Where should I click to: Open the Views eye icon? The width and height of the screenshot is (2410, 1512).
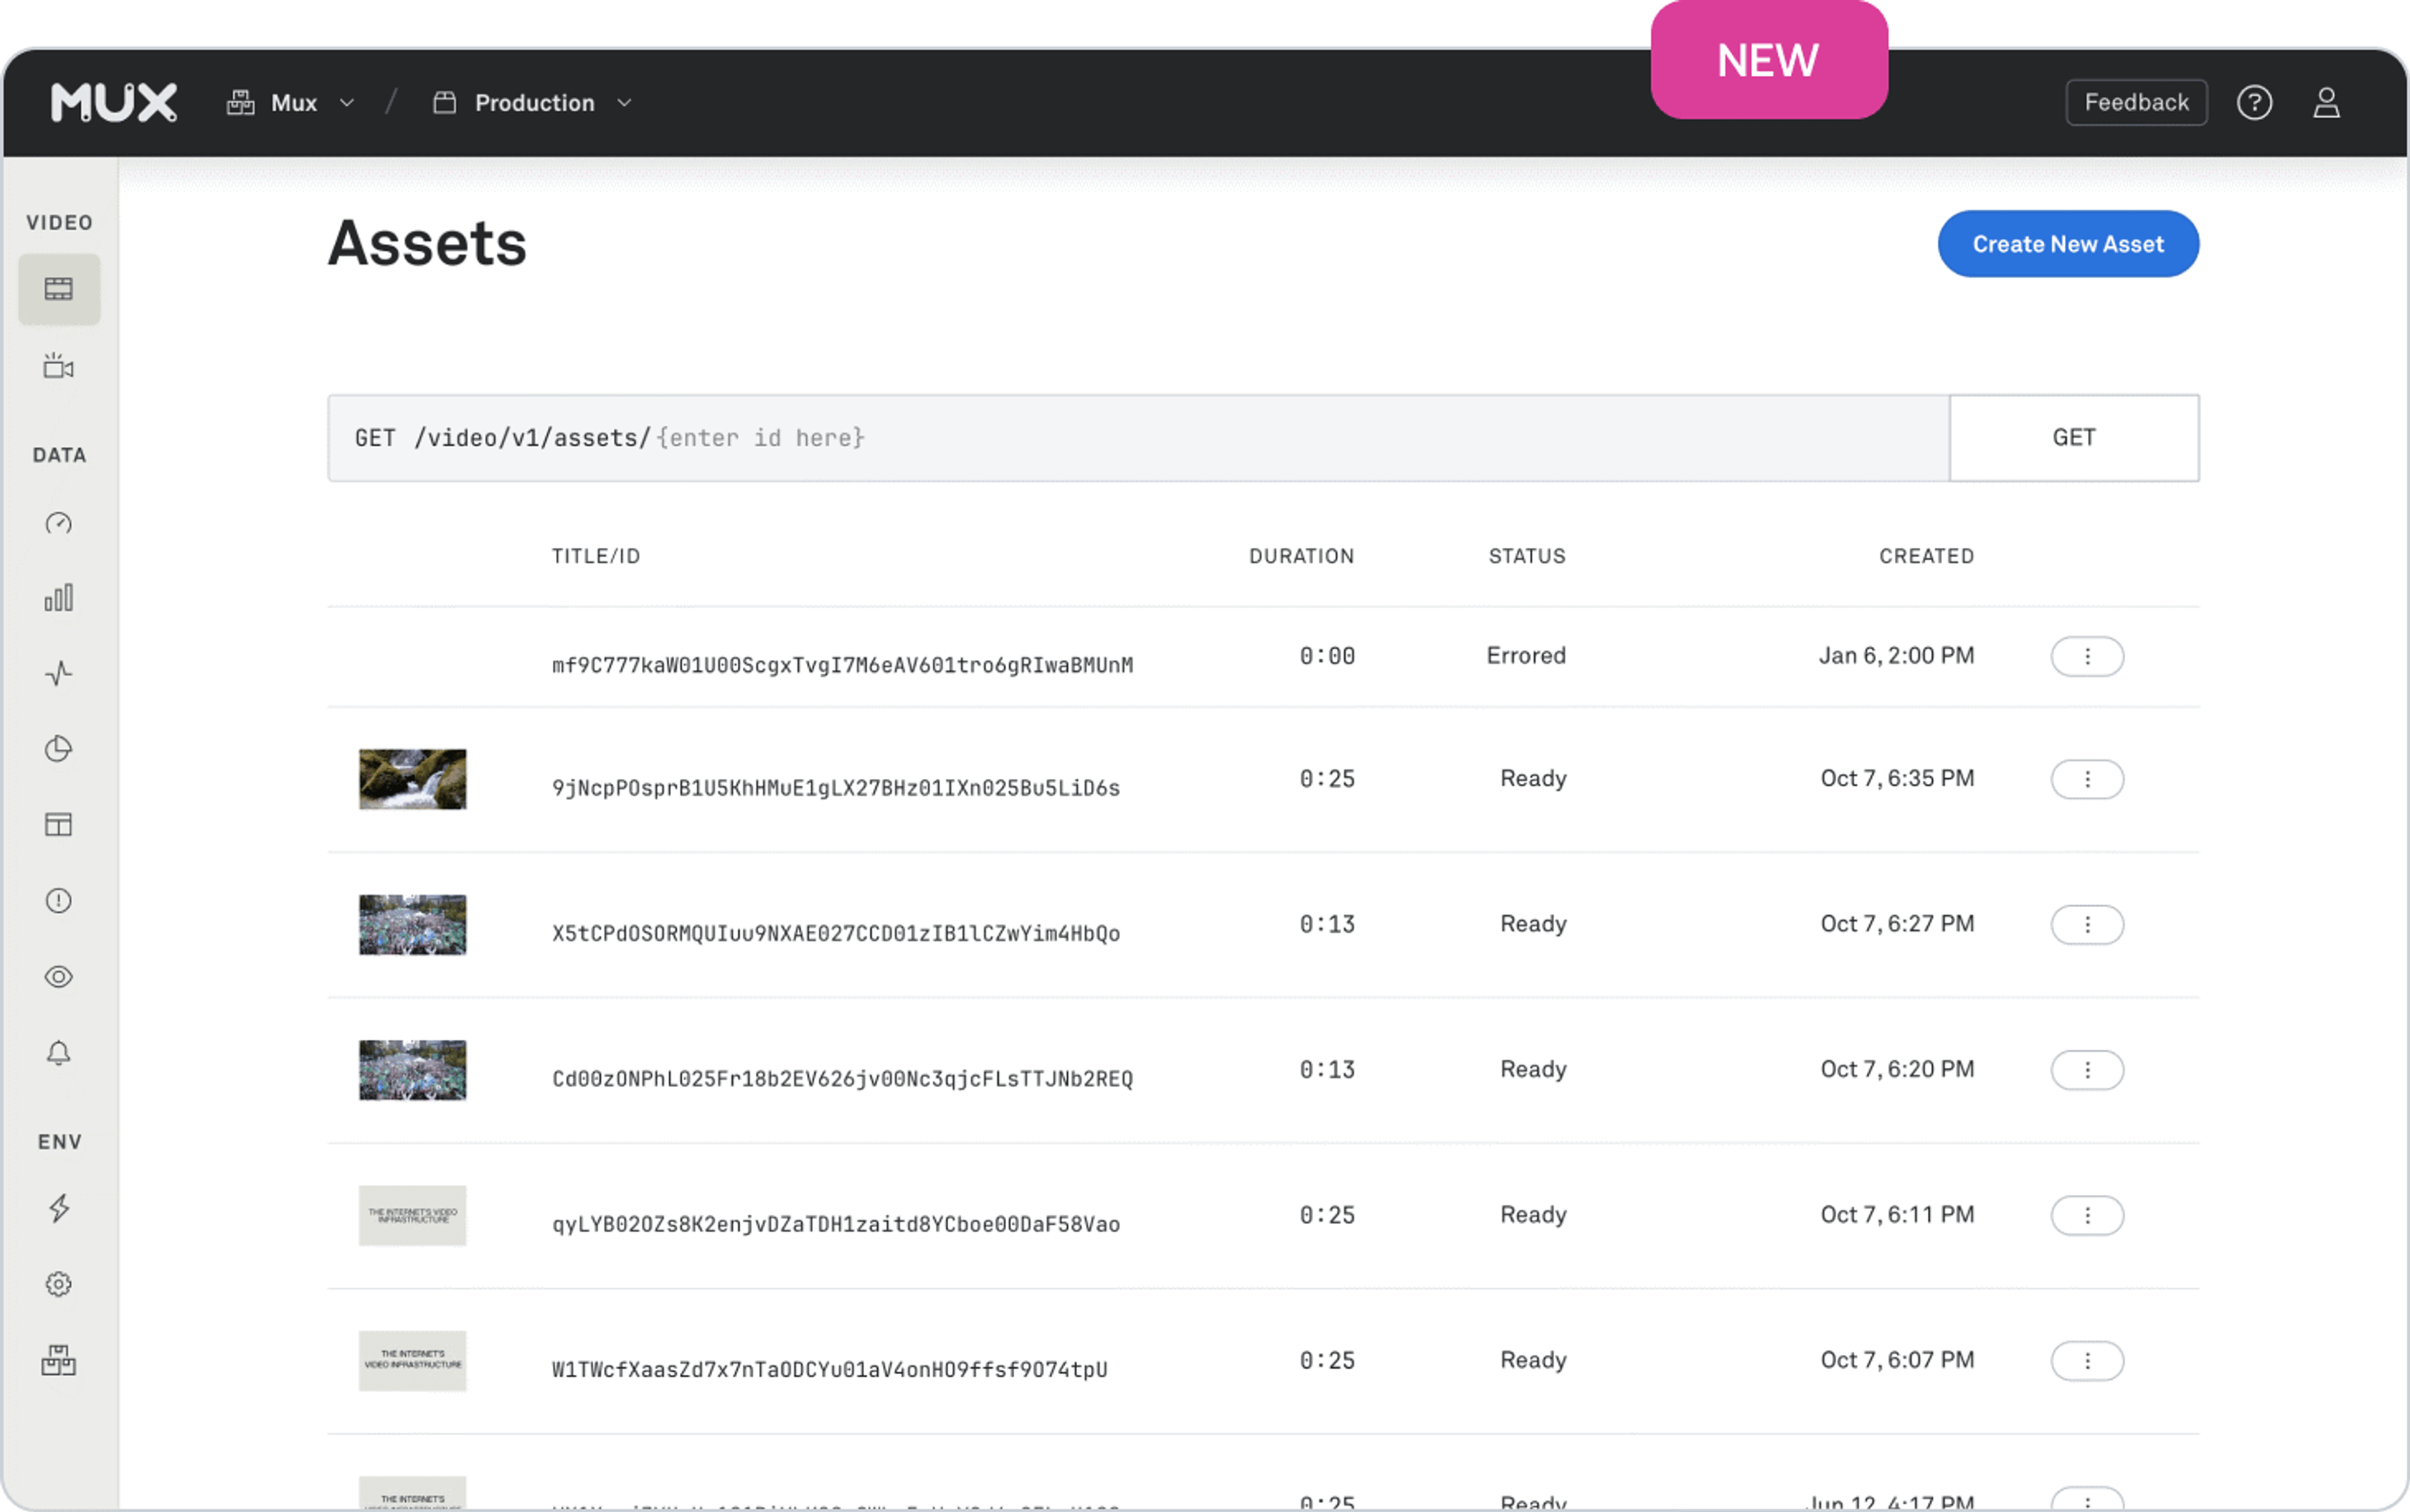59,977
